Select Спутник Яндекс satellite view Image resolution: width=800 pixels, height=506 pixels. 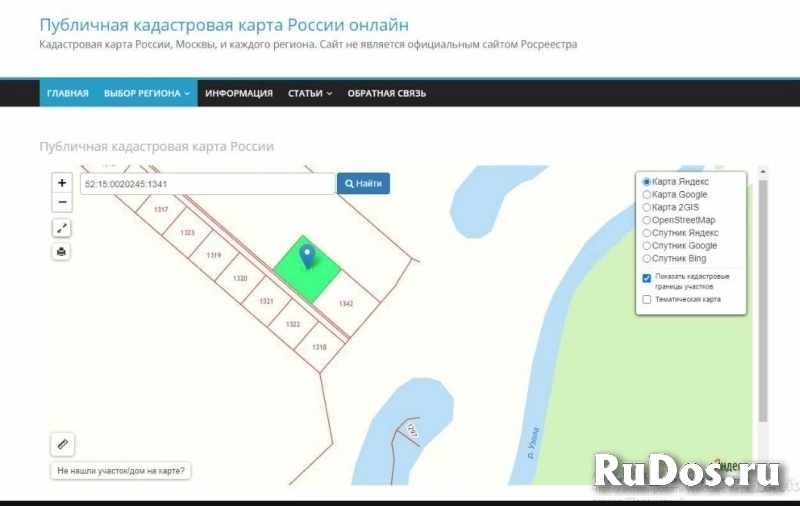pyautogui.click(x=647, y=233)
